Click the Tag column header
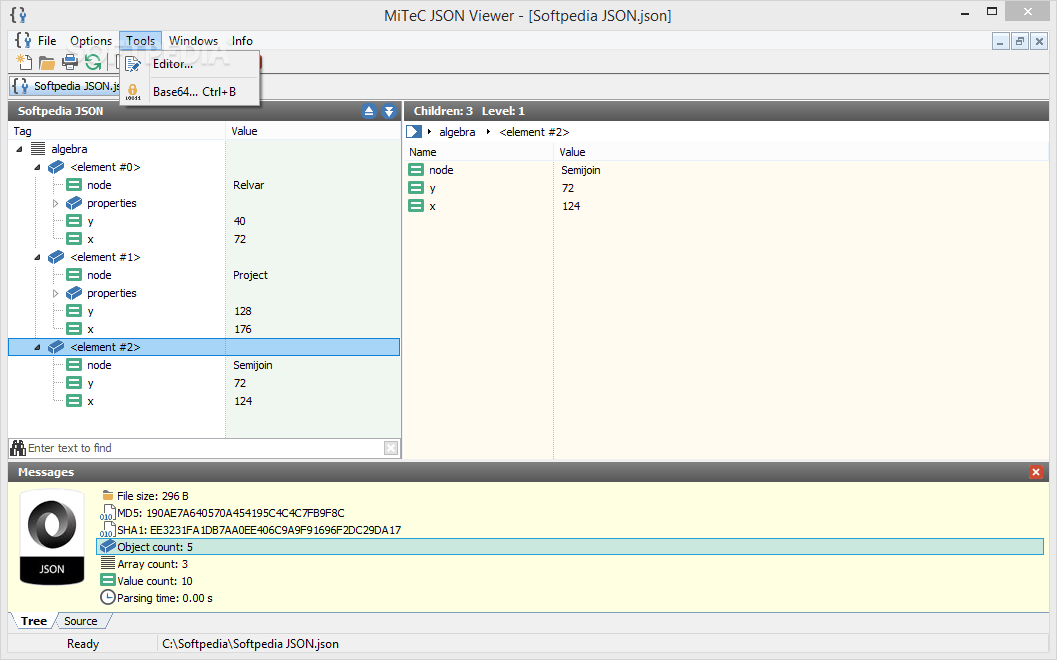This screenshot has height=660, width=1057. pyautogui.click(x=117, y=131)
